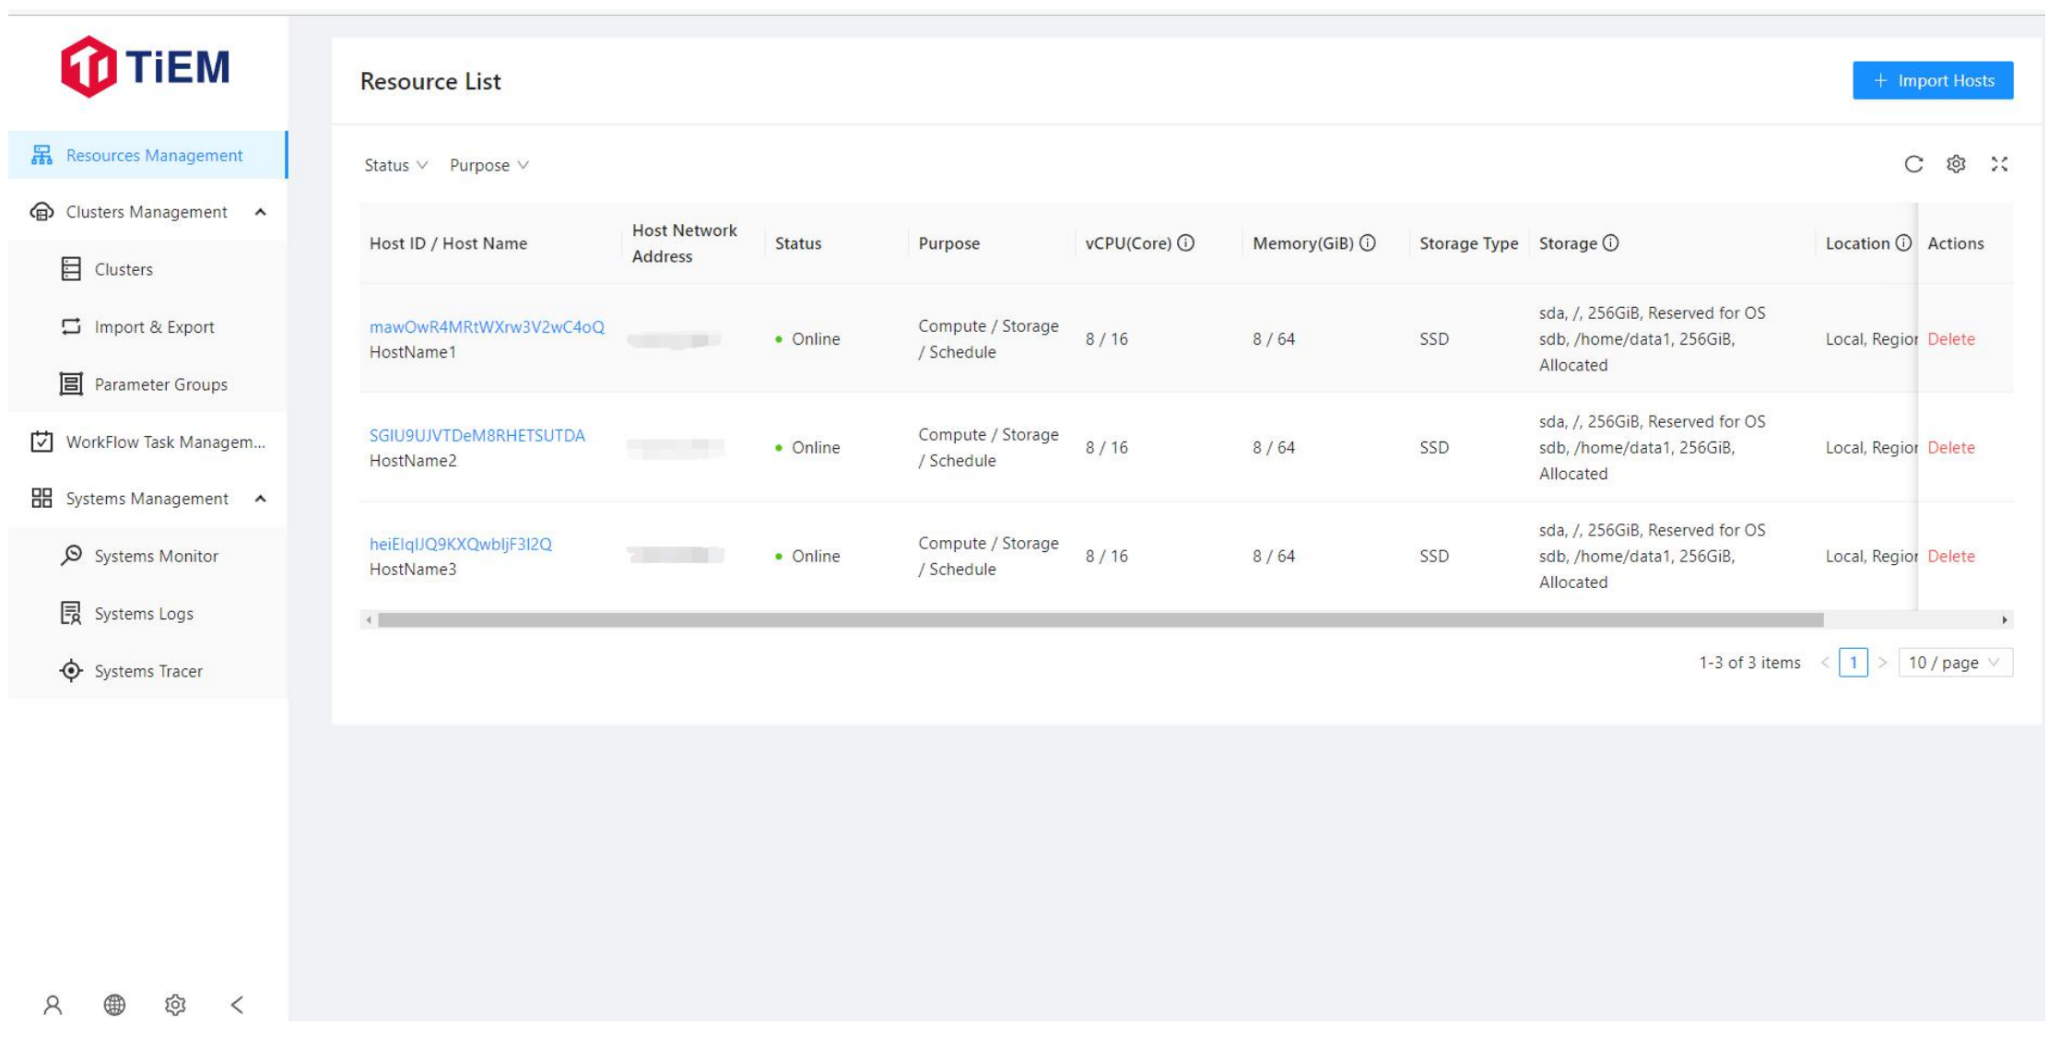
Task: Click scrollbar right arrow
Action: tap(2004, 620)
